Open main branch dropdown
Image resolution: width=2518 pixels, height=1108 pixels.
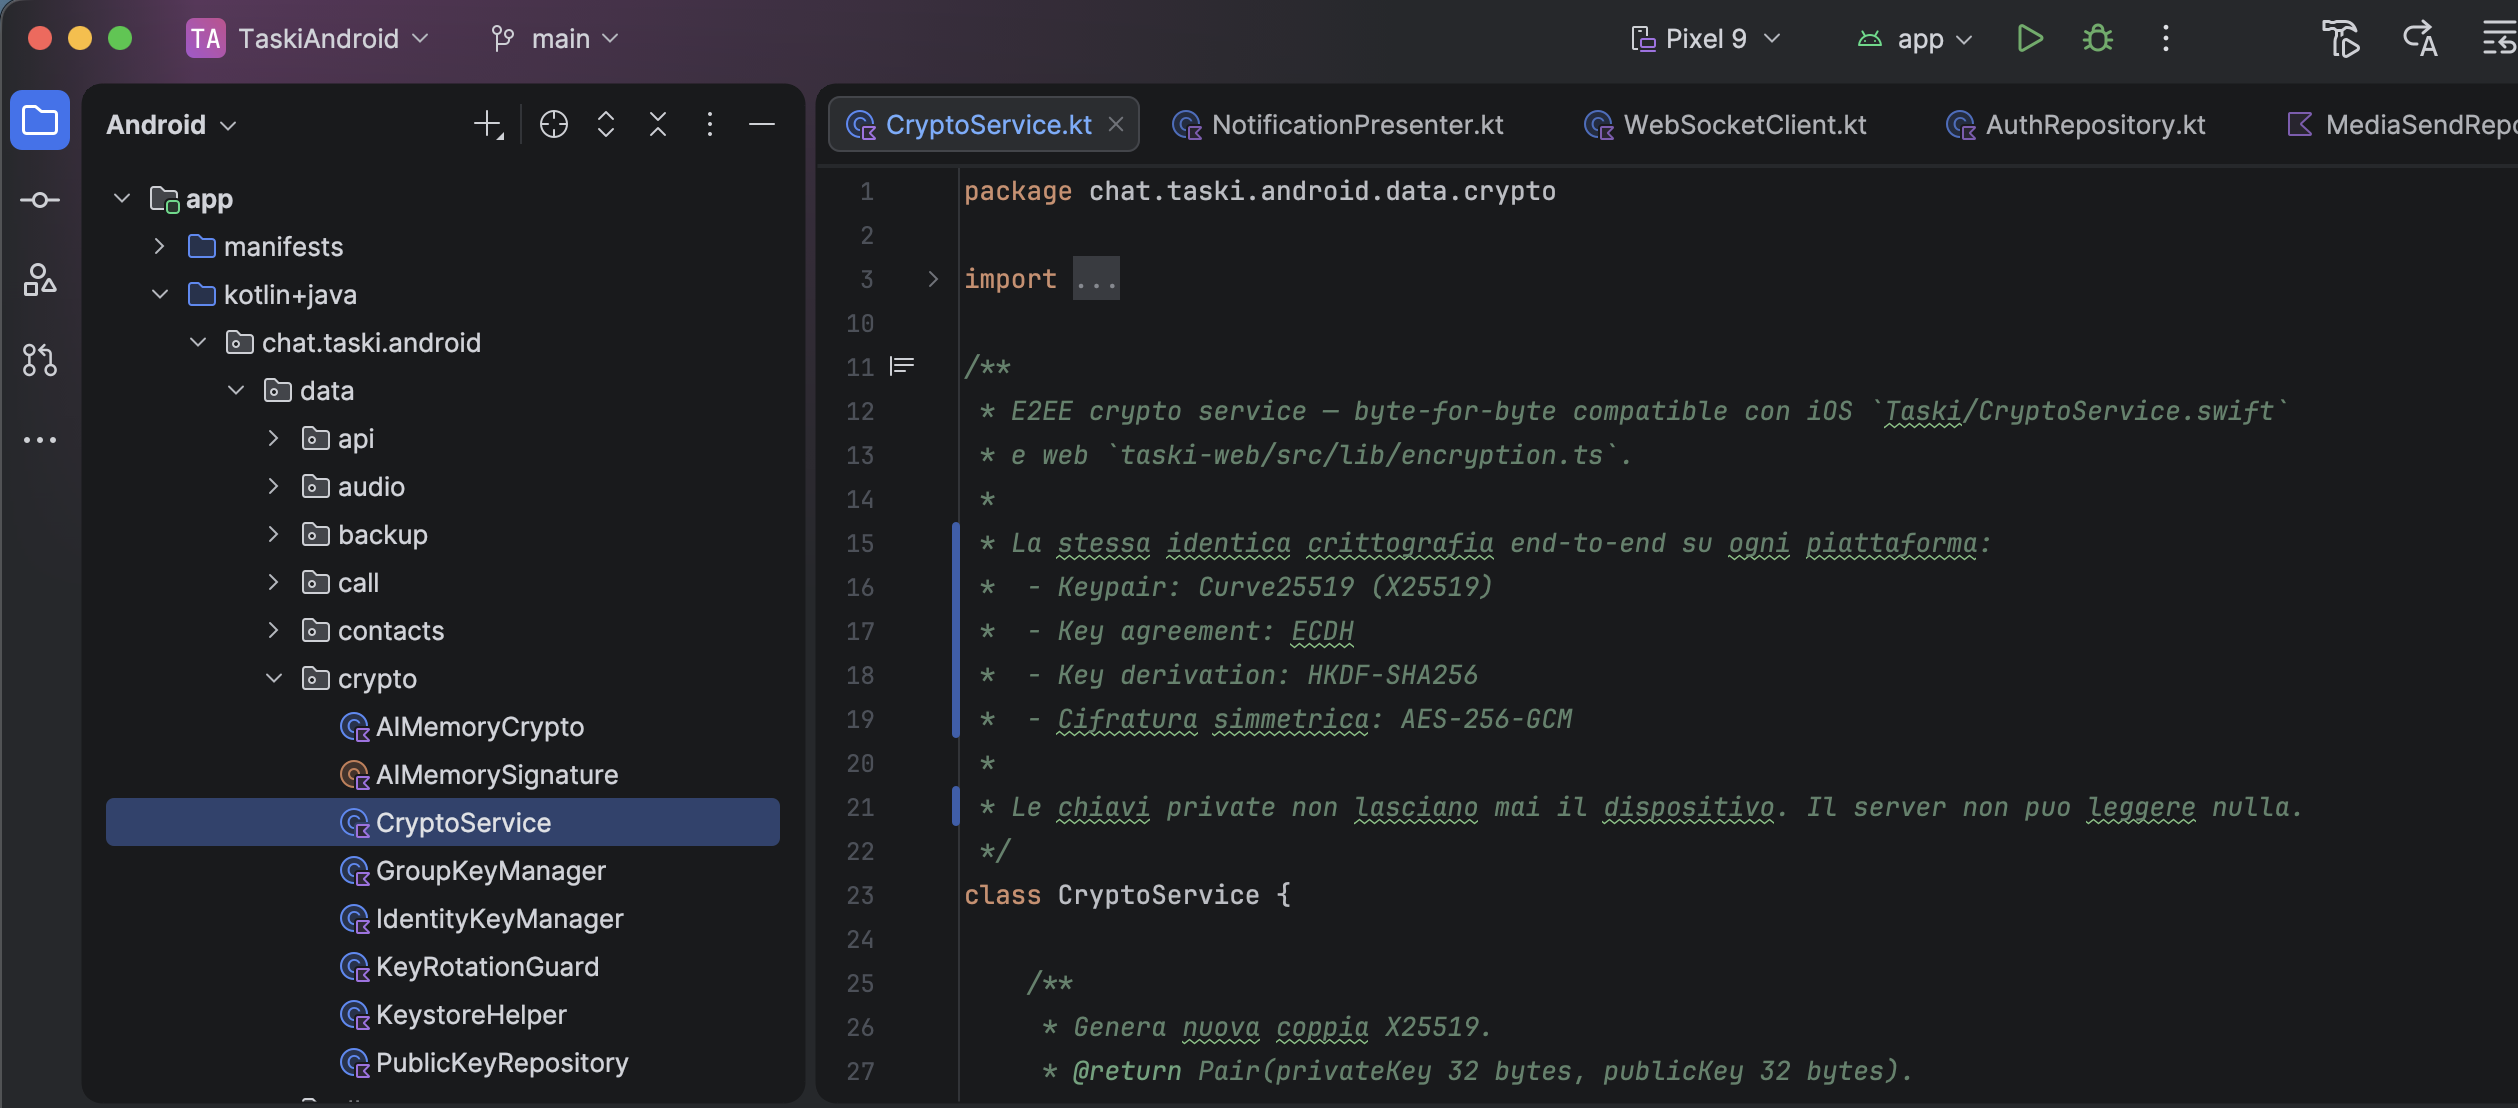[555, 39]
